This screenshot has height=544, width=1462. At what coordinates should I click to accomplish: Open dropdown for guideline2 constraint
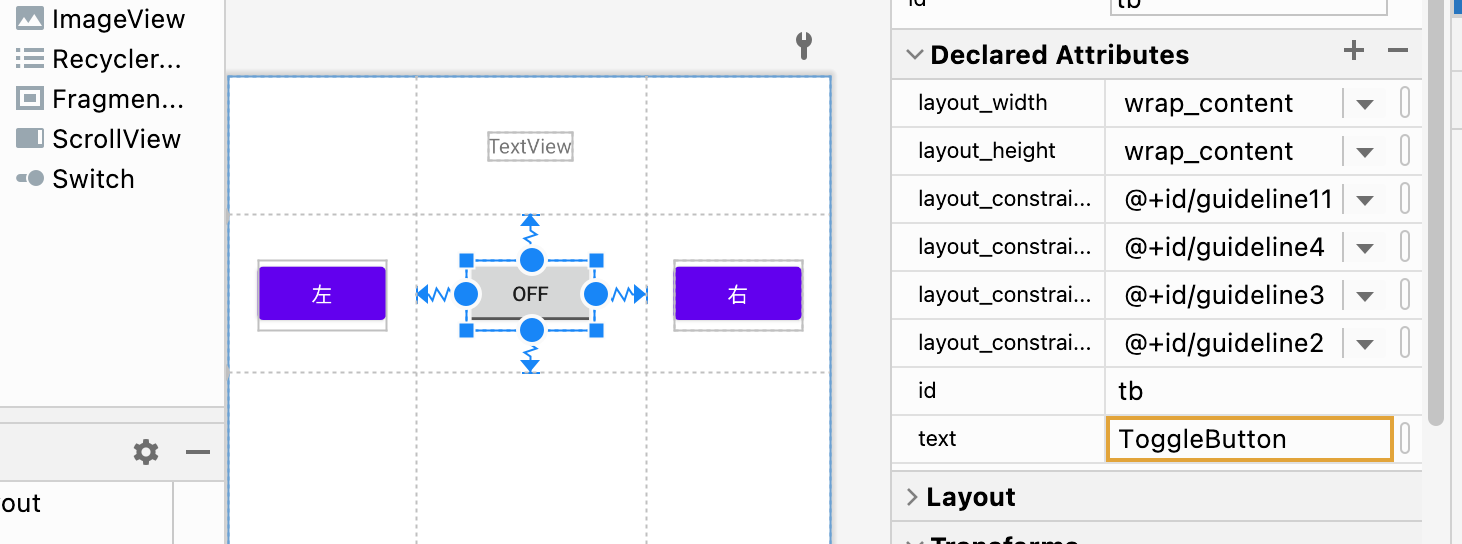(x=1365, y=344)
